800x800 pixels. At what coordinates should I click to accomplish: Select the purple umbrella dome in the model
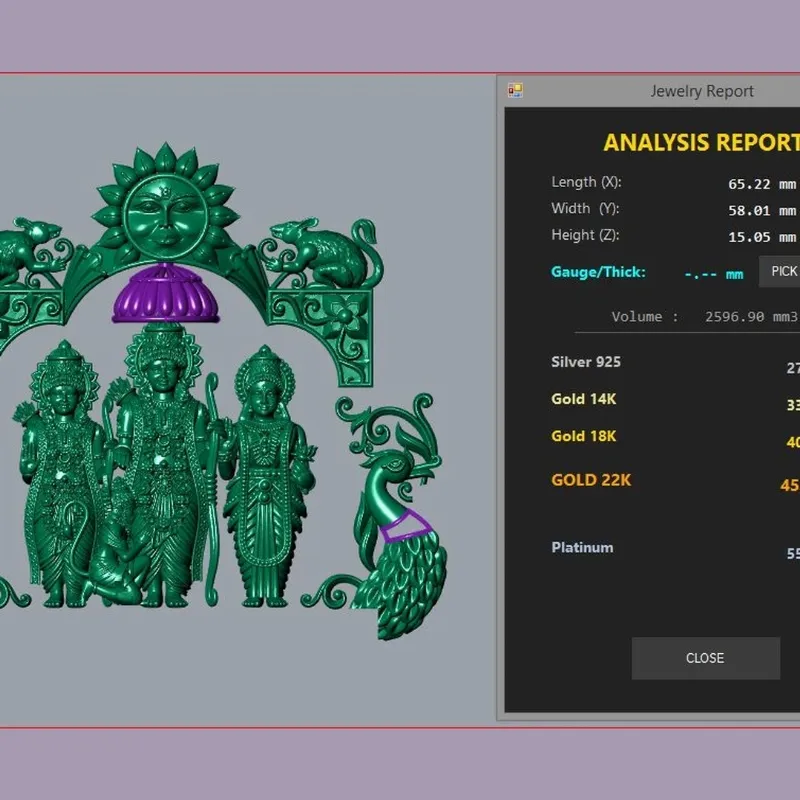[165, 295]
